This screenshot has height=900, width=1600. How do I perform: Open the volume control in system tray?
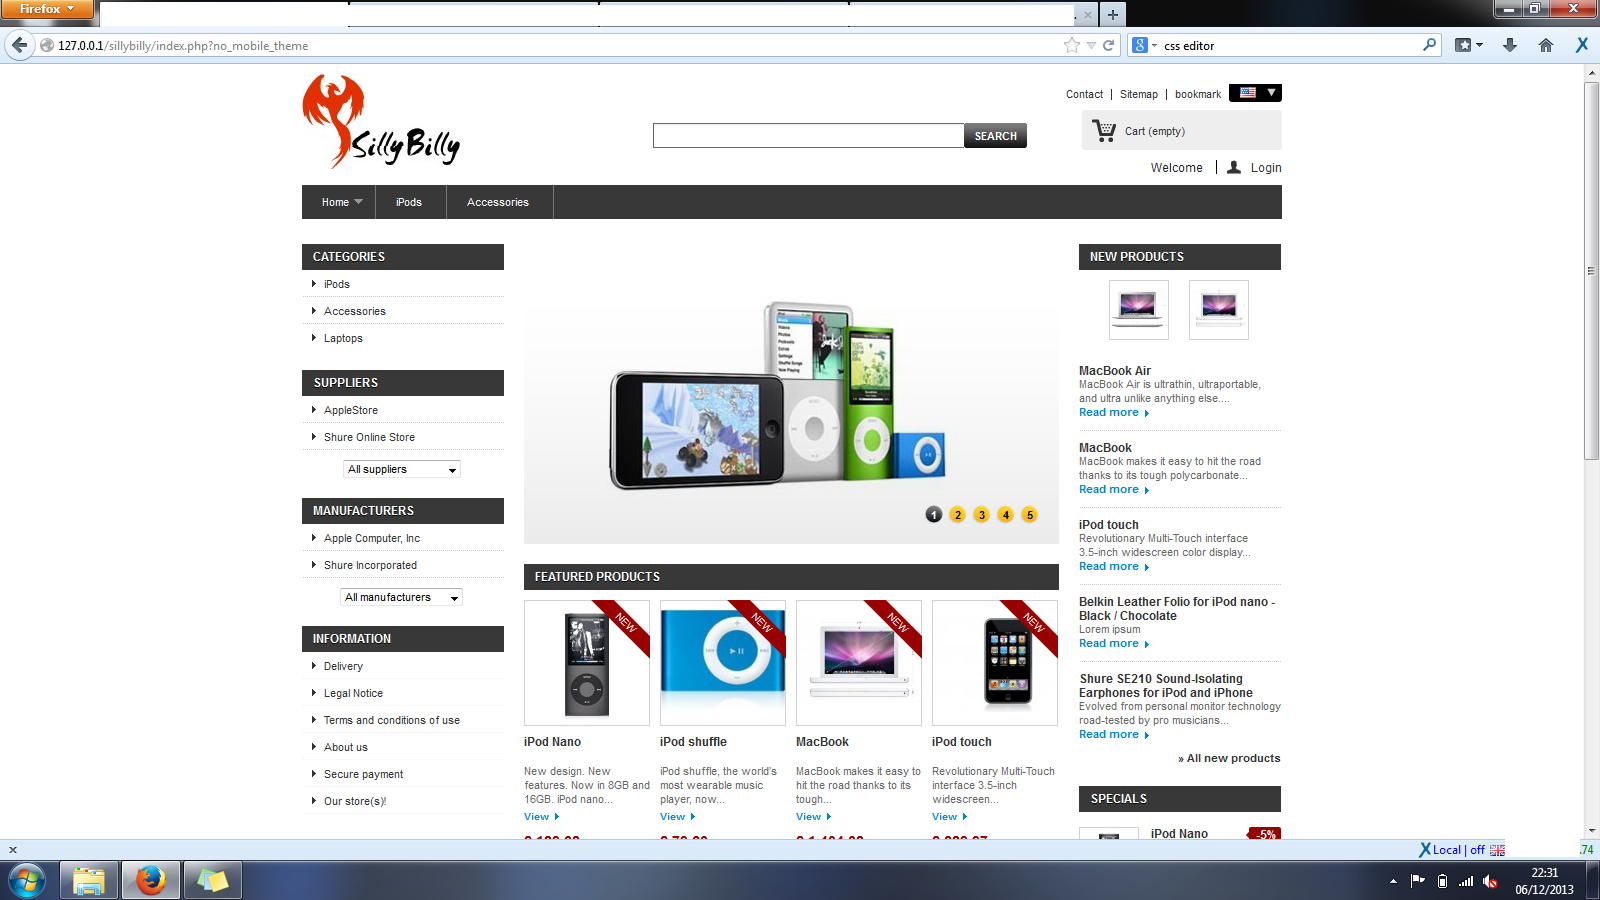(1490, 881)
